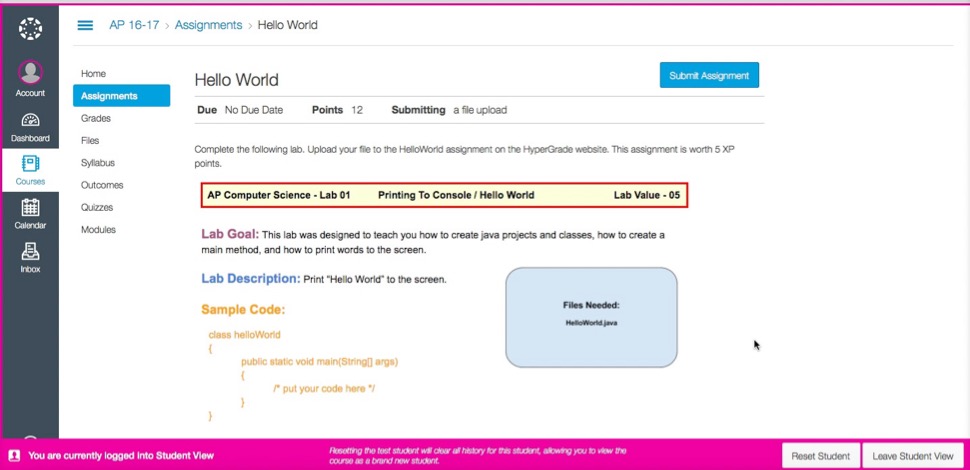Click the AP 16-17 breadcrumb link
The image size is (970, 470).
pyautogui.click(x=133, y=25)
